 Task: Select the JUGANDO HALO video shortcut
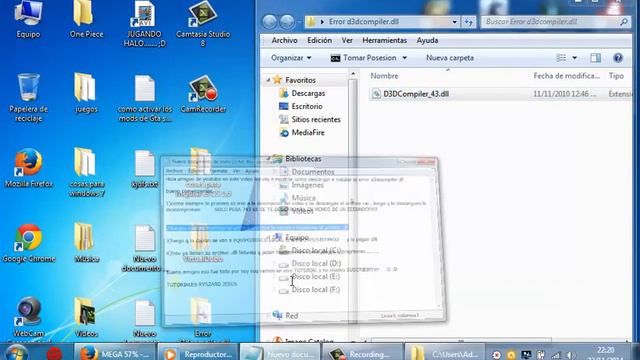[x=144, y=24]
